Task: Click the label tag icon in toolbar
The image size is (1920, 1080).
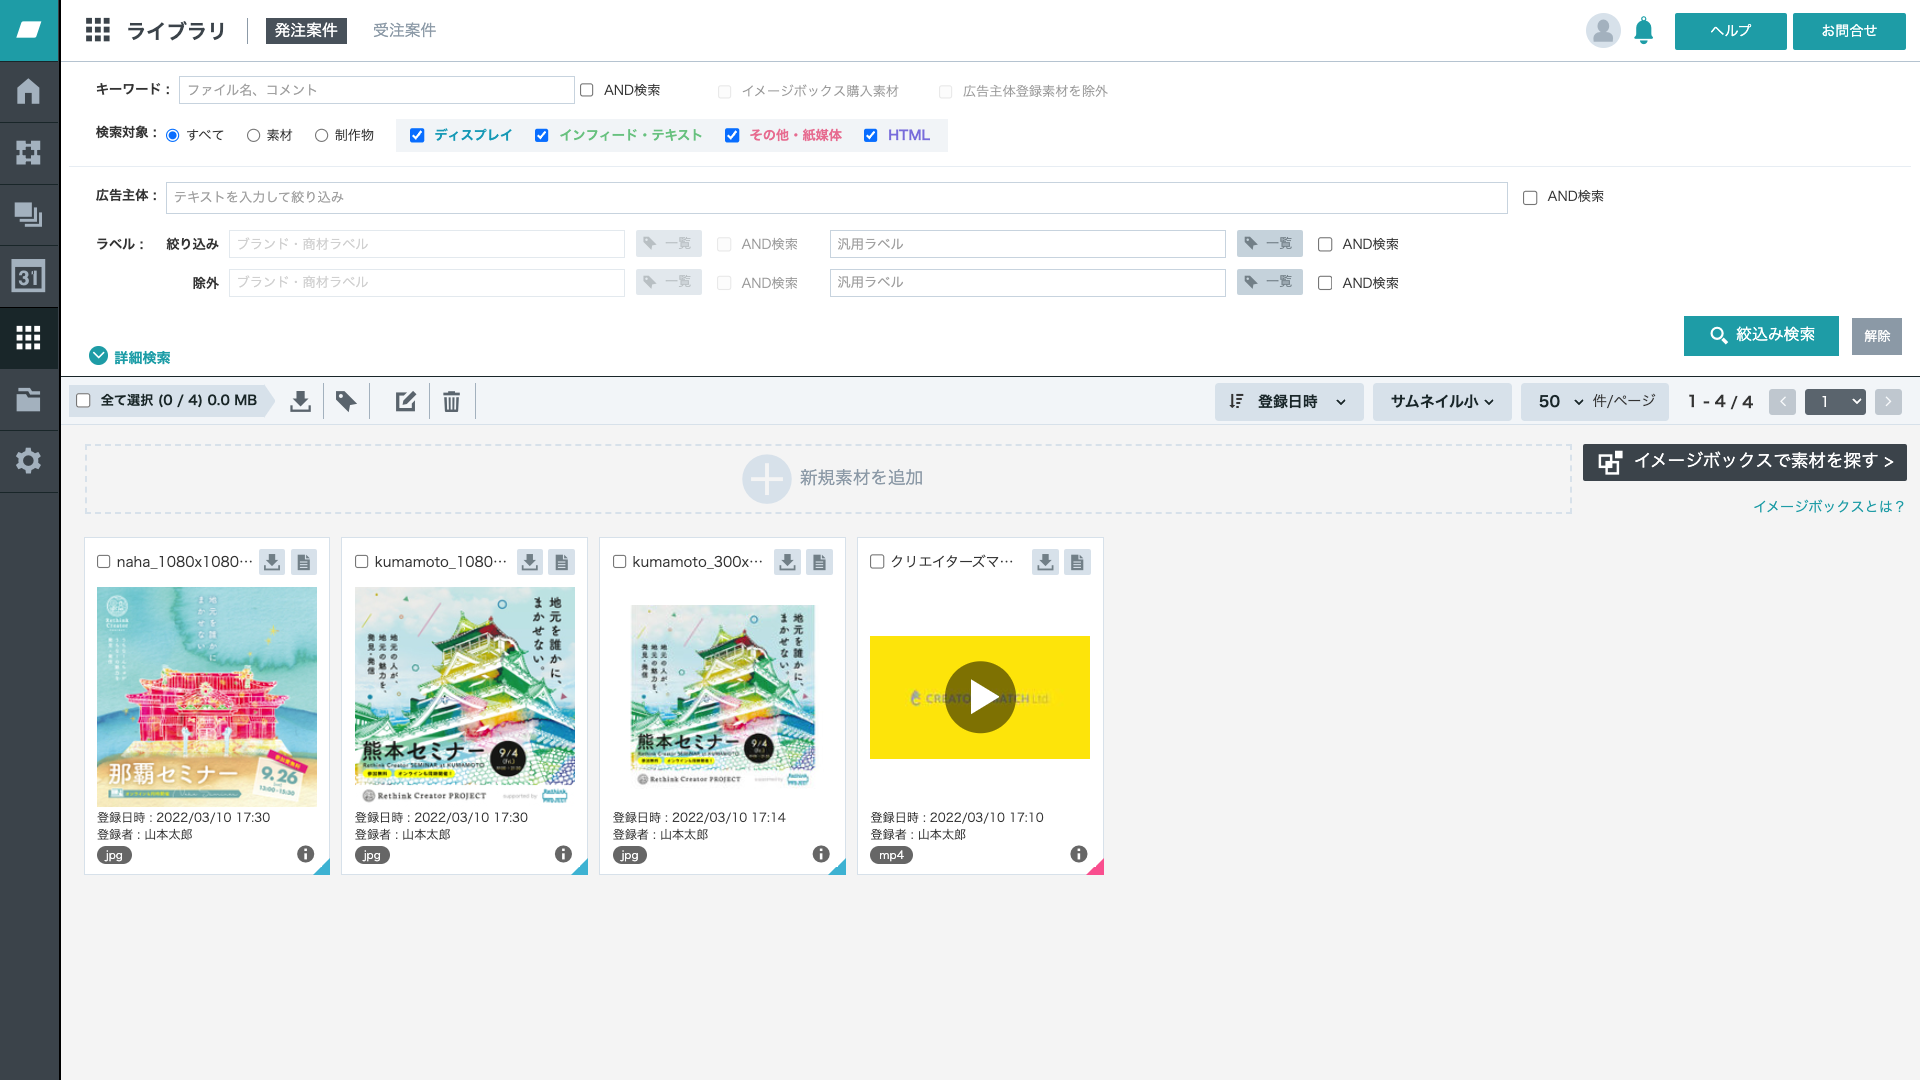Action: [x=346, y=401]
